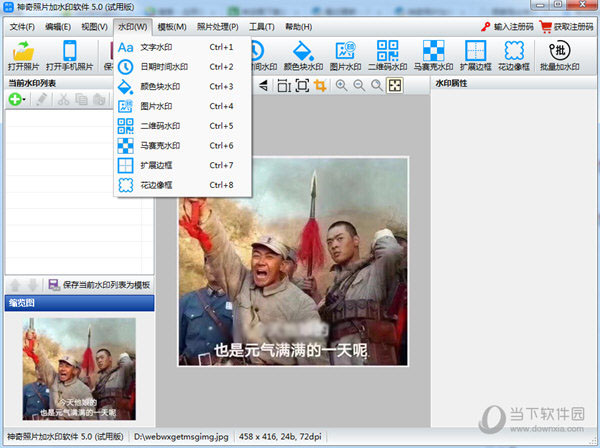This screenshot has height=448, width=600.
Task: Open the 批量加水印 batch watermark tool
Action: tap(559, 55)
